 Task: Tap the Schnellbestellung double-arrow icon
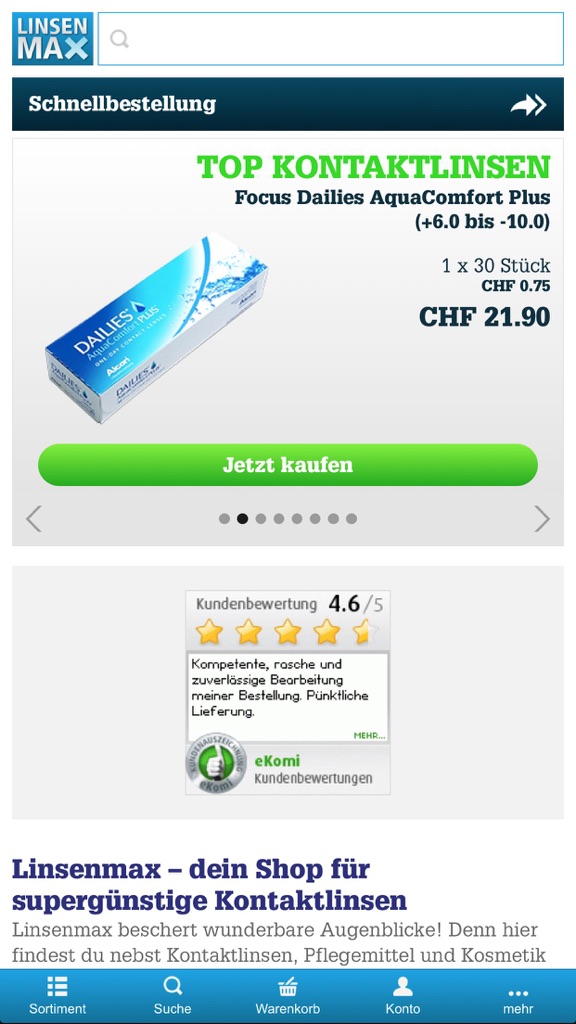tap(528, 104)
